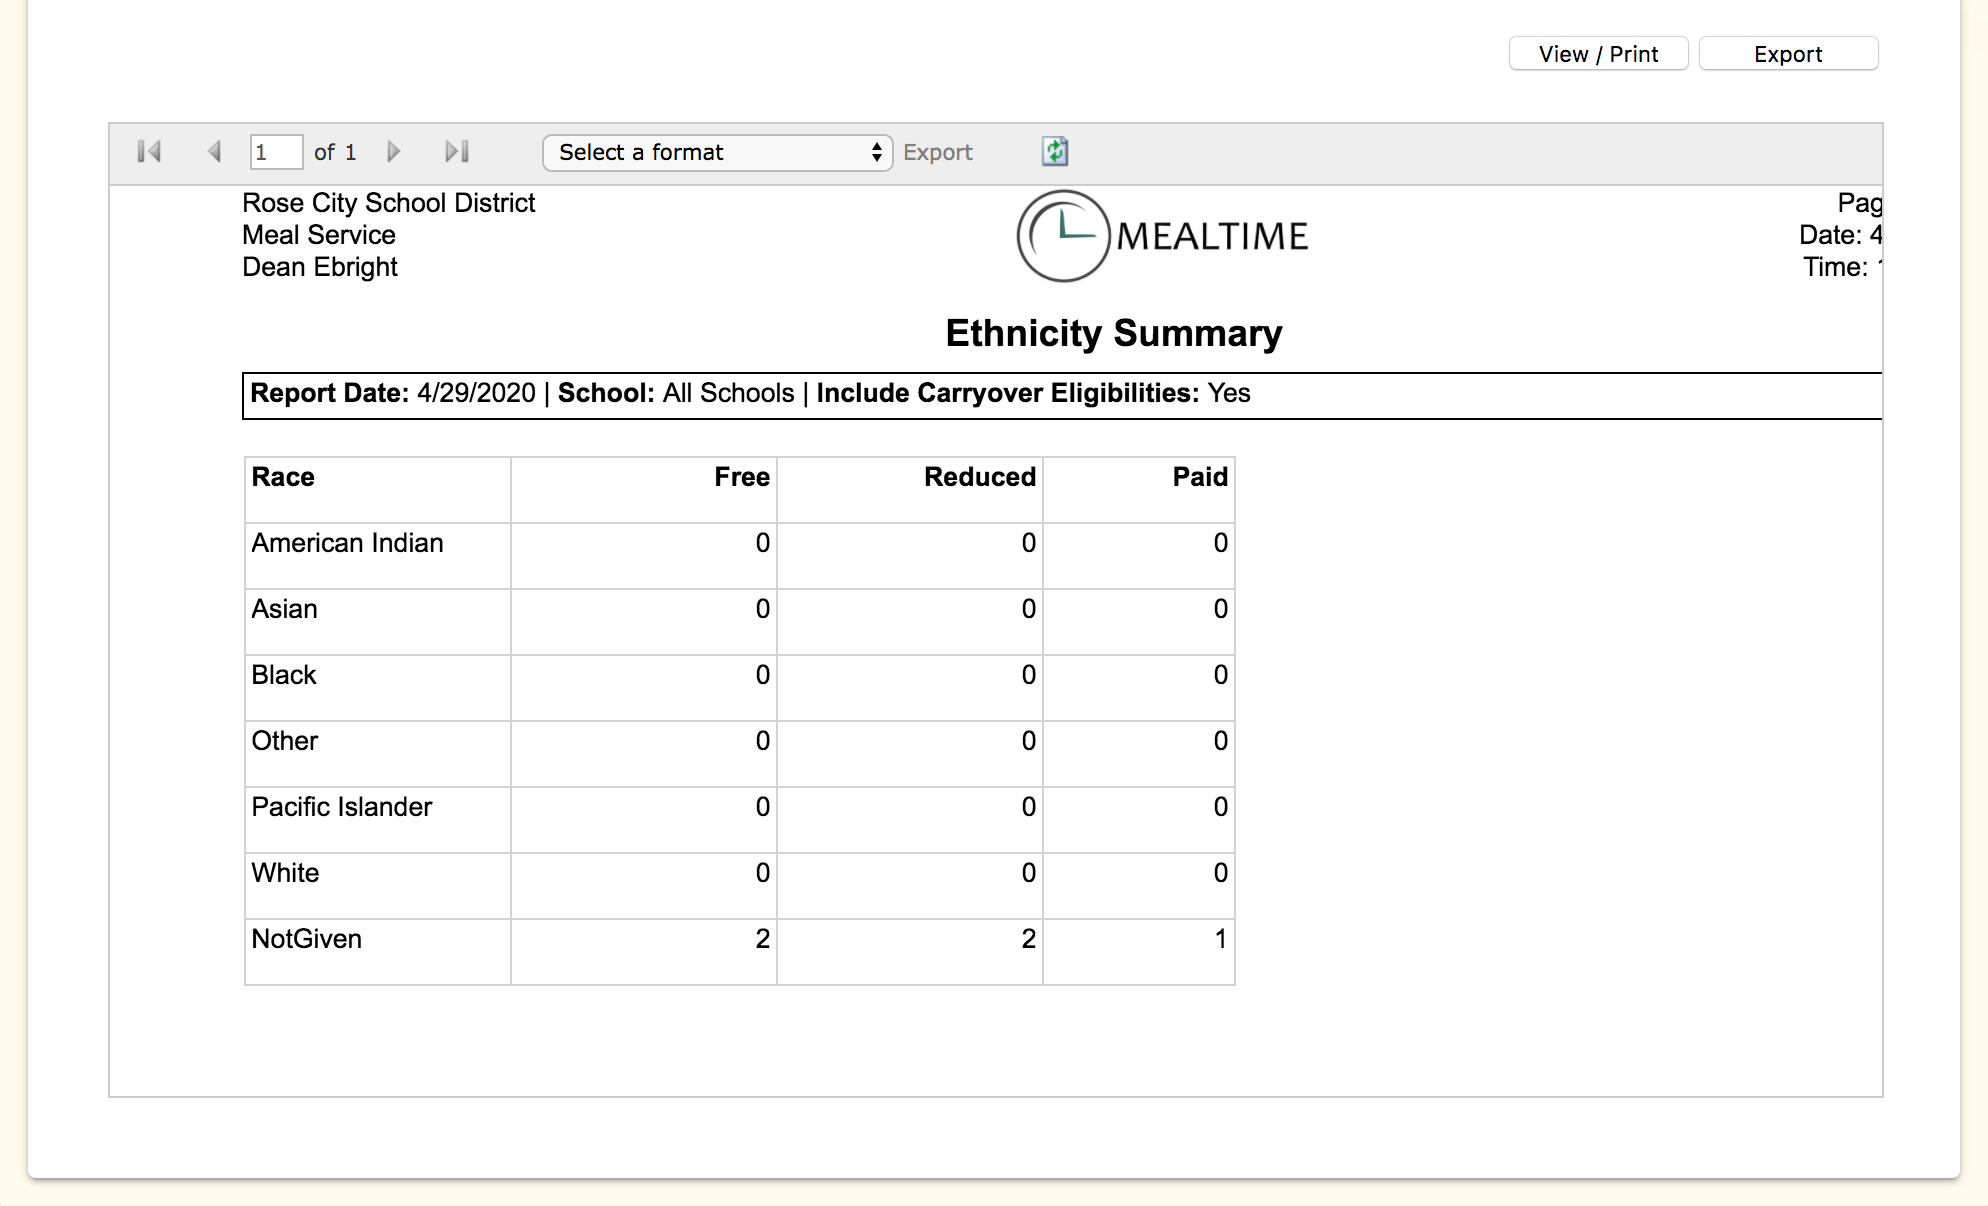Click the toolbar Export link
1988x1206 pixels.
(937, 153)
